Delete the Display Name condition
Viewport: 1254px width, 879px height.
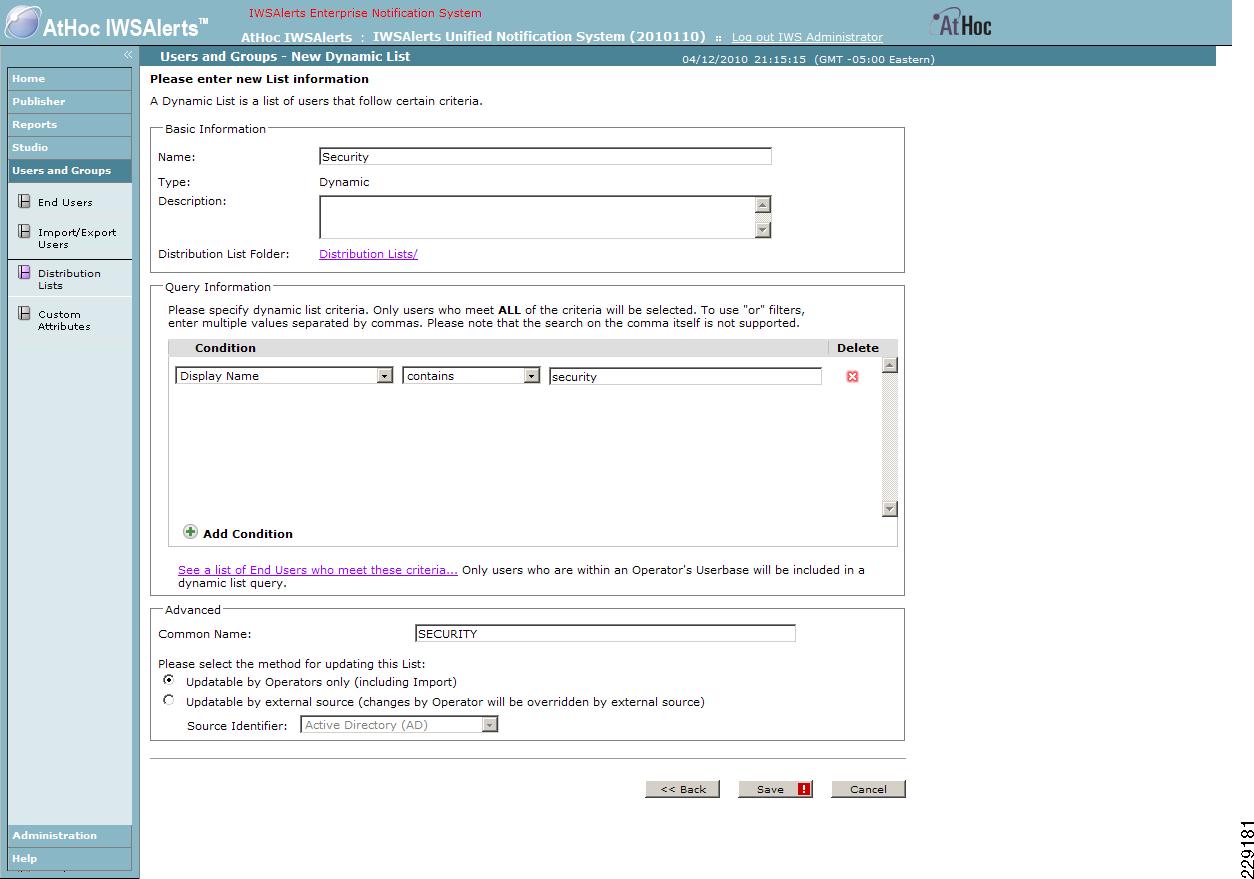852,377
